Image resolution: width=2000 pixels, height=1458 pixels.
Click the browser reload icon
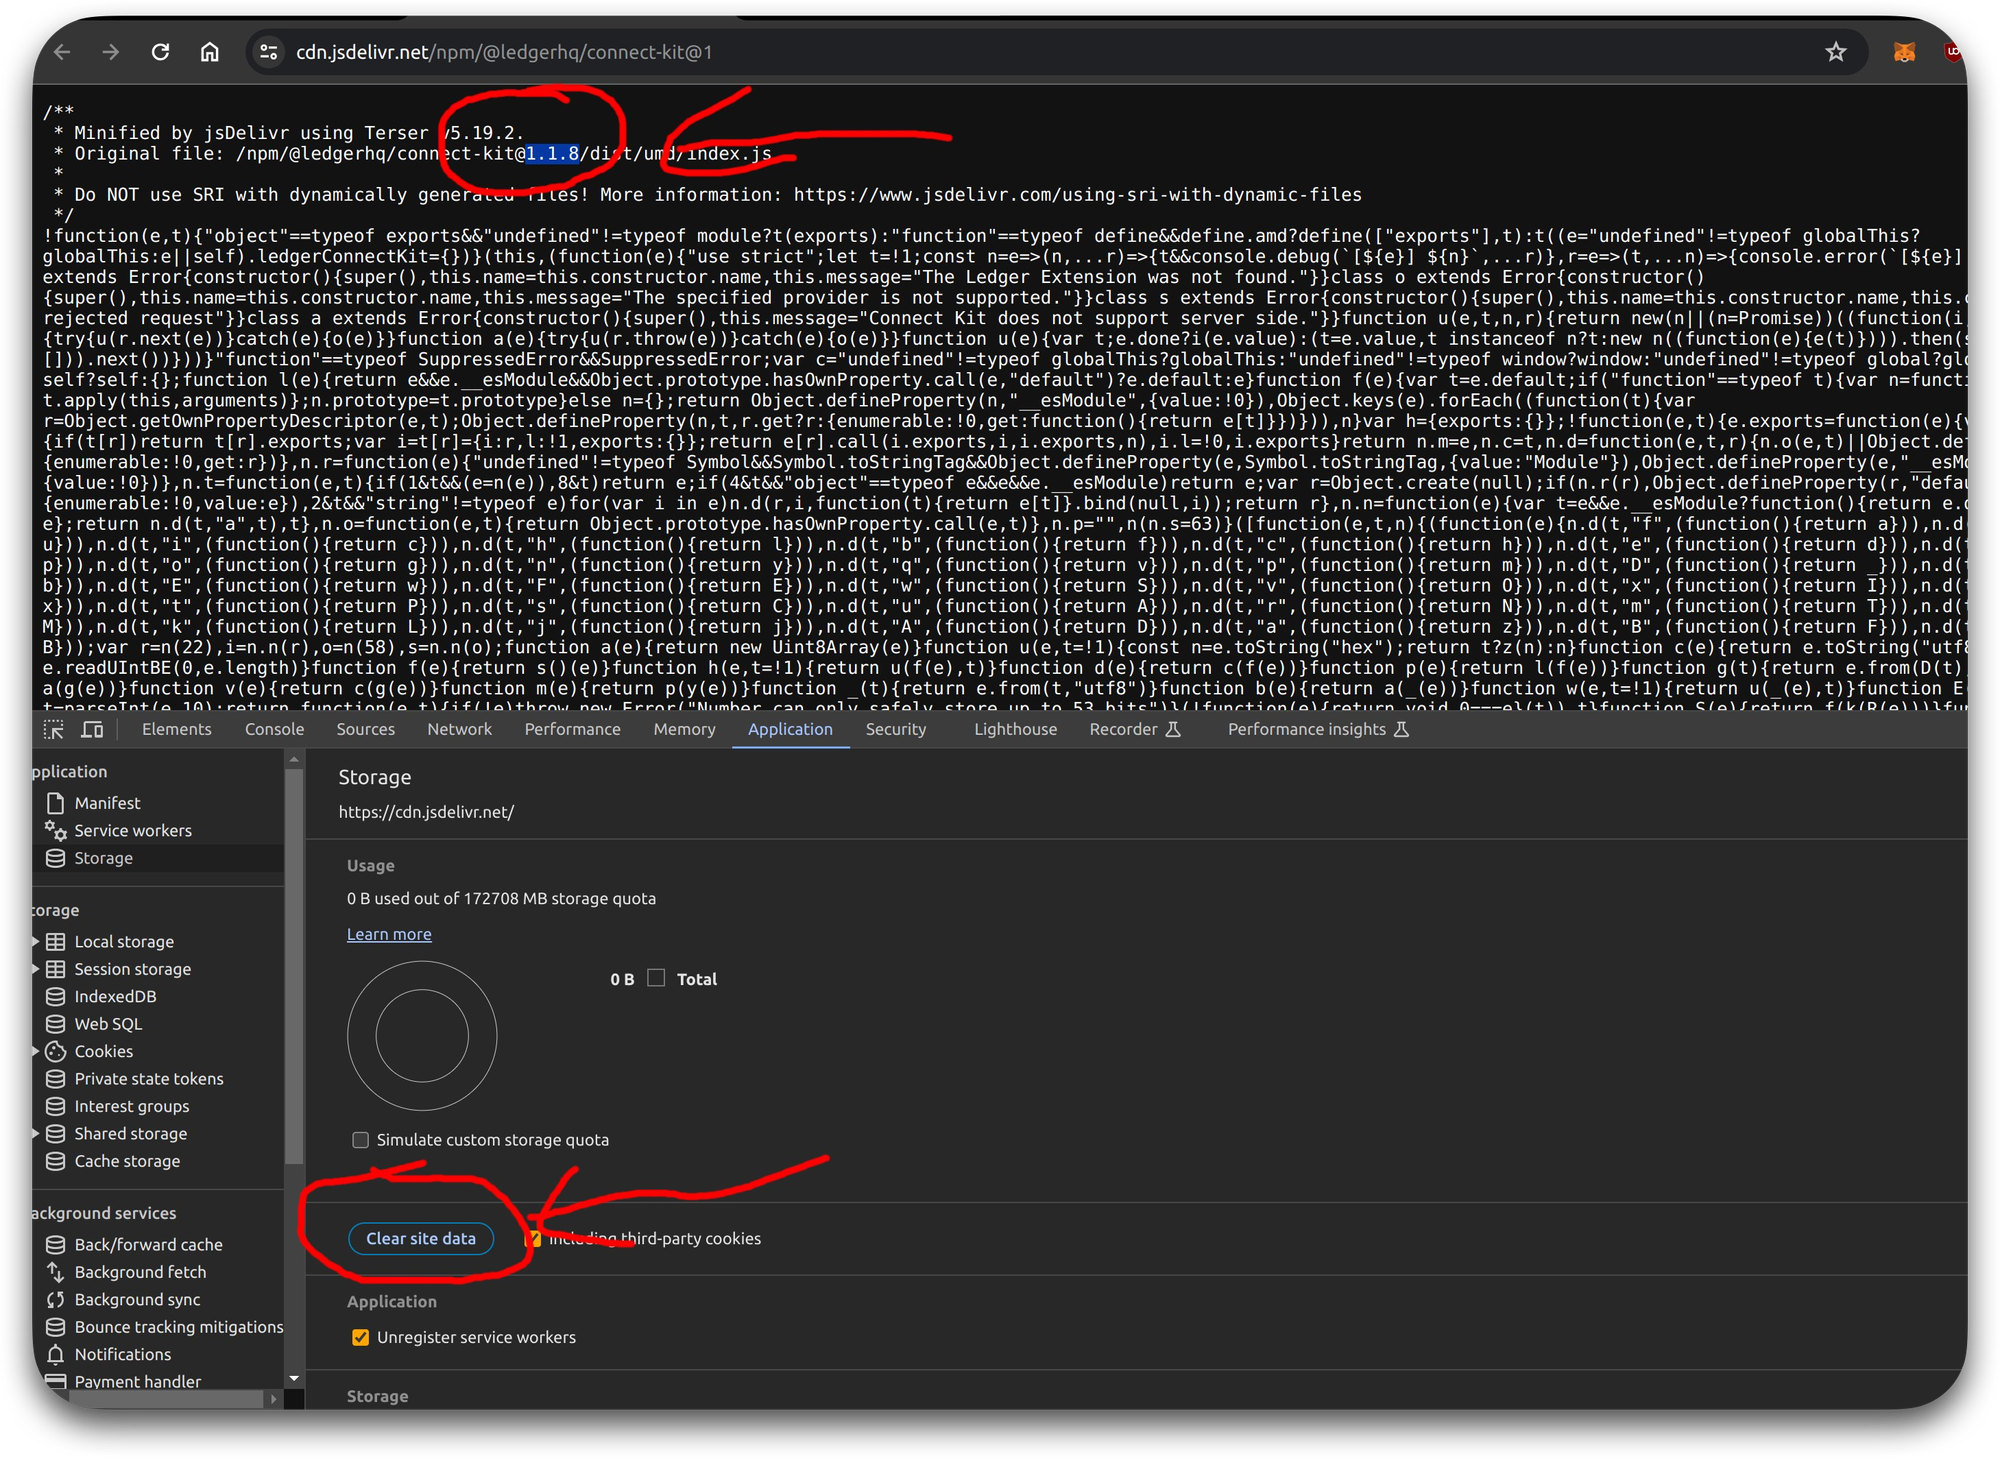[x=160, y=52]
